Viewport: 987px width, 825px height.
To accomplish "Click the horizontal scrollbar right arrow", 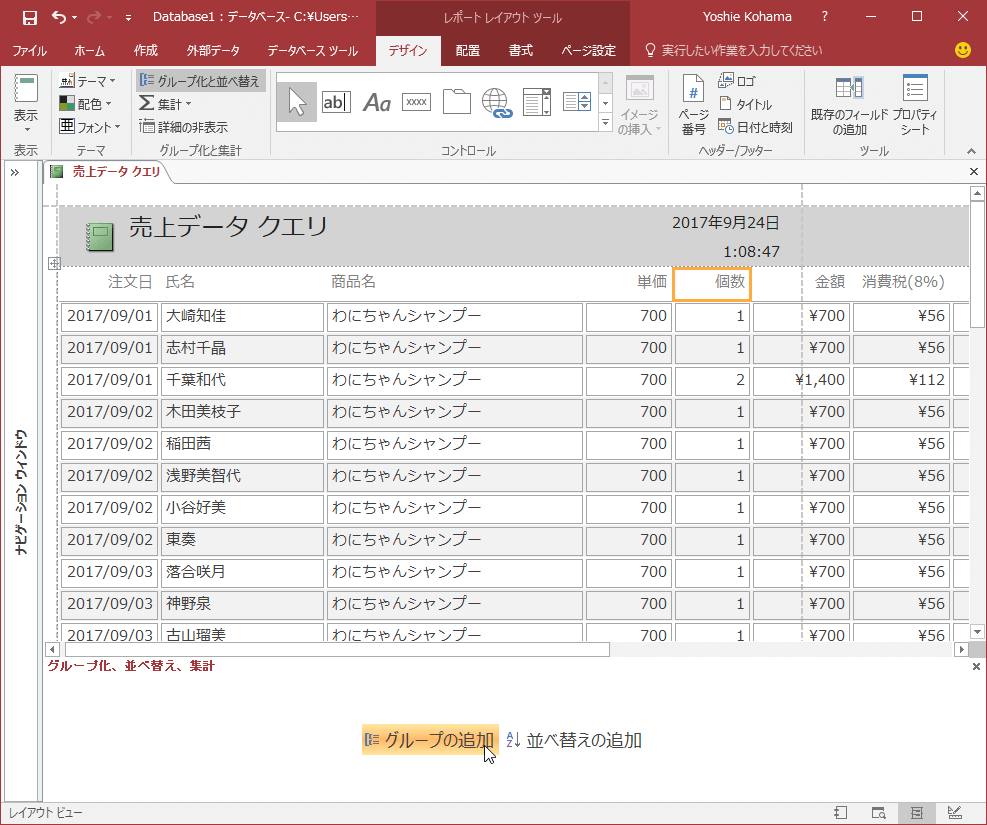I will [961, 649].
